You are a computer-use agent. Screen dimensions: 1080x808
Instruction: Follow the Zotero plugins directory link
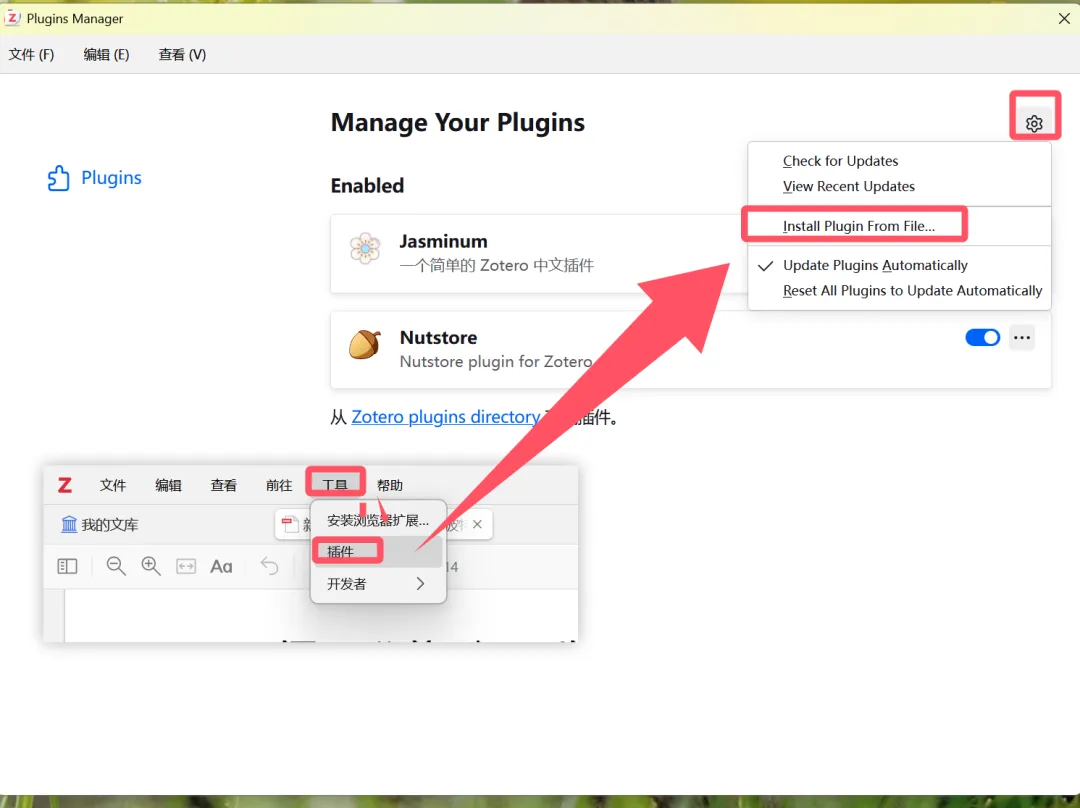pos(446,417)
